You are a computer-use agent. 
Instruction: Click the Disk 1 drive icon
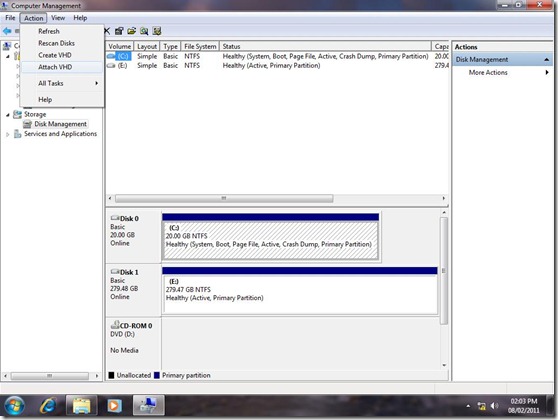pyautogui.click(x=115, y=272)
